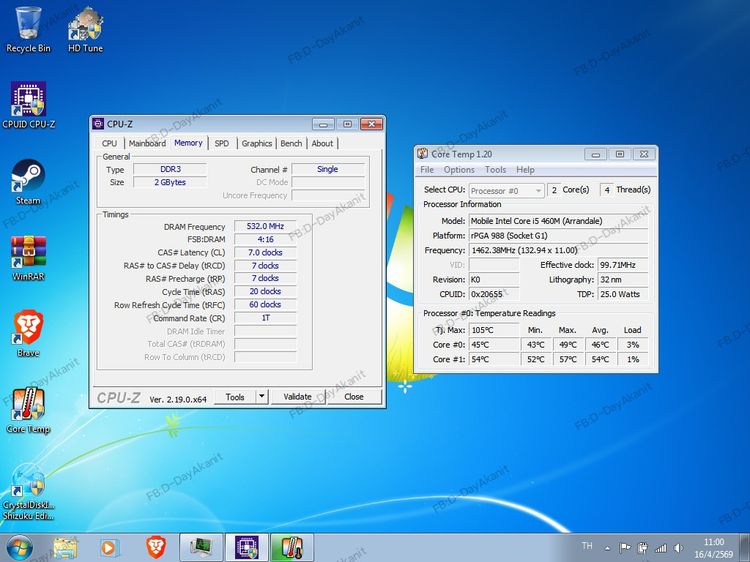The height and width of the screenshot is (562, 750).
Task: Click the 32 nm Lithography value
Action: point(623,279)
